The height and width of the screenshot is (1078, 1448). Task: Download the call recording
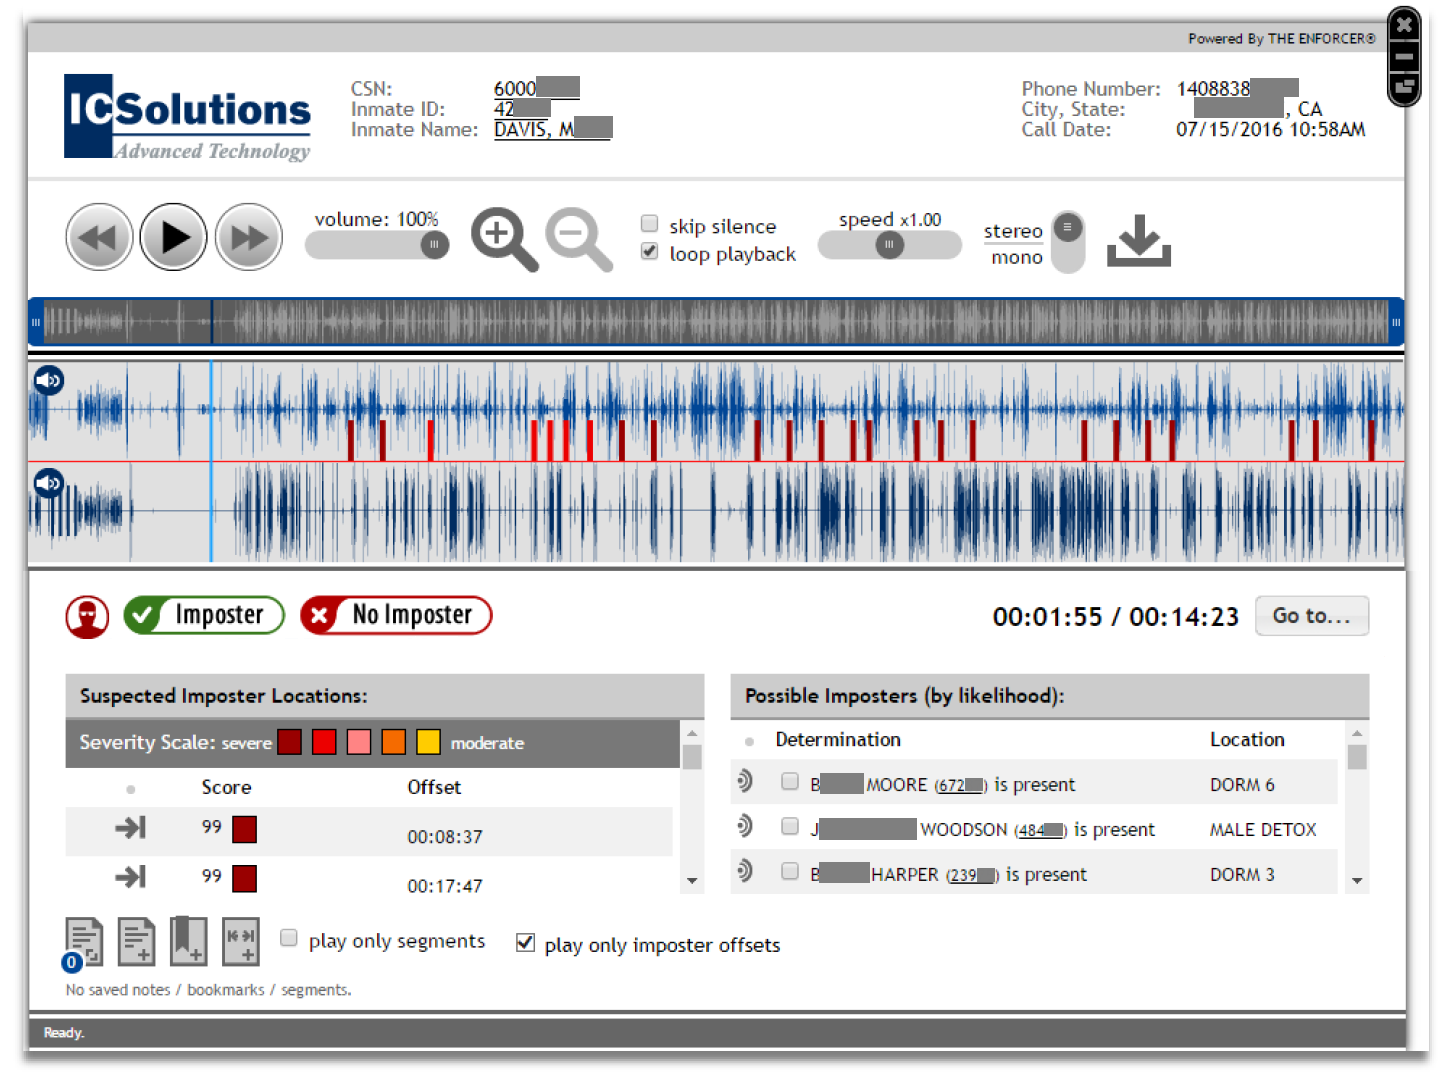1139,240
